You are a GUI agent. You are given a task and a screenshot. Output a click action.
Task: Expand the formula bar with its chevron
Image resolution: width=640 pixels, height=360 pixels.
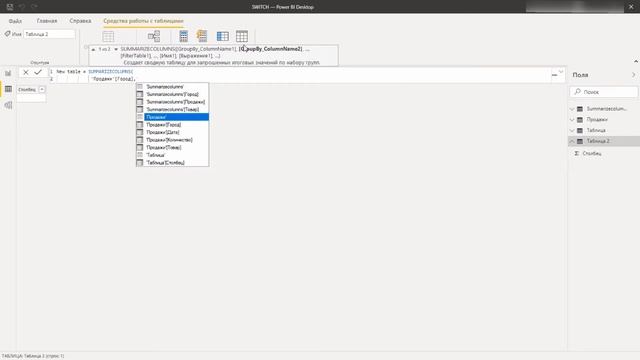[x=561, y=72]
